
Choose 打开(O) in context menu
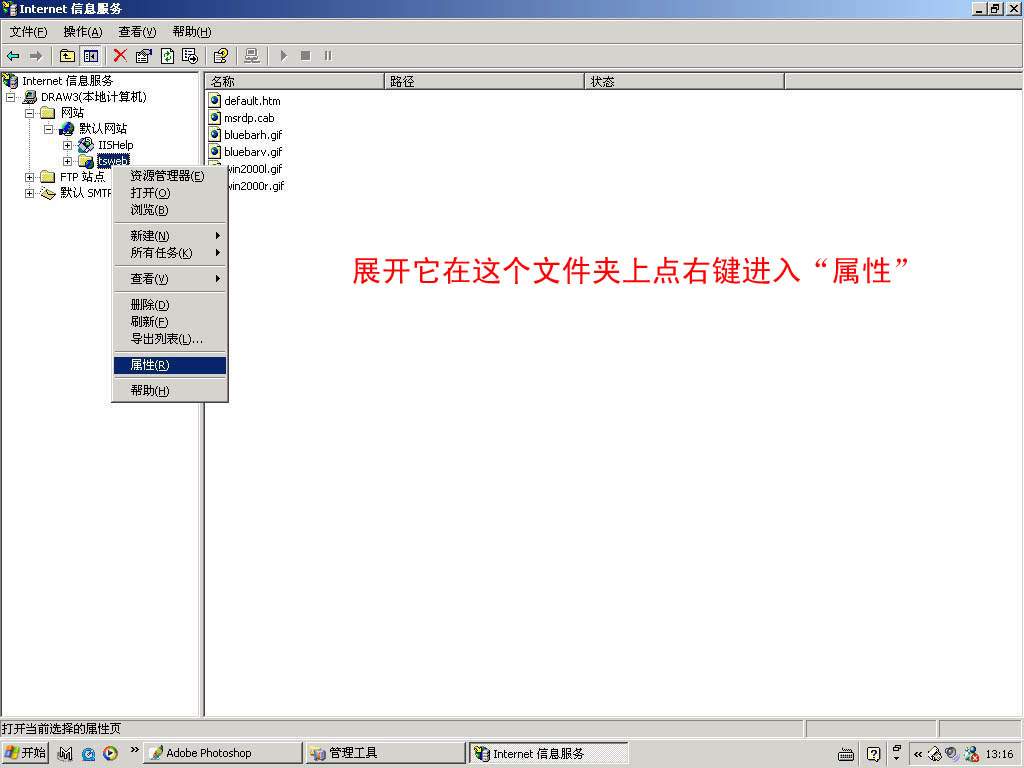pos(170,193)
